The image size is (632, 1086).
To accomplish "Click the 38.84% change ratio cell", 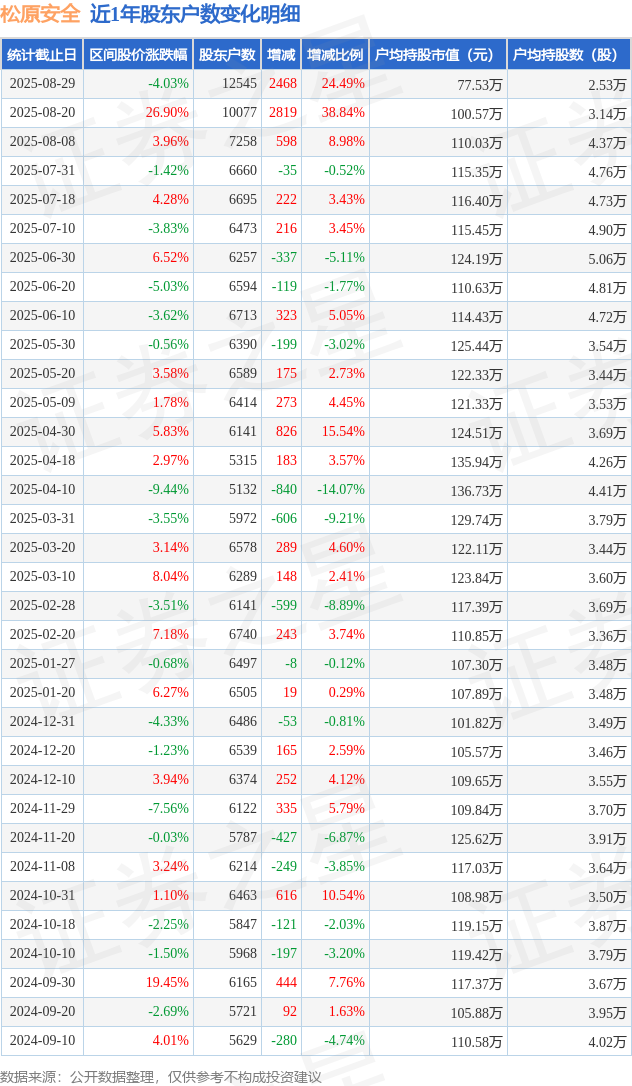I will (x=343, y=112).
